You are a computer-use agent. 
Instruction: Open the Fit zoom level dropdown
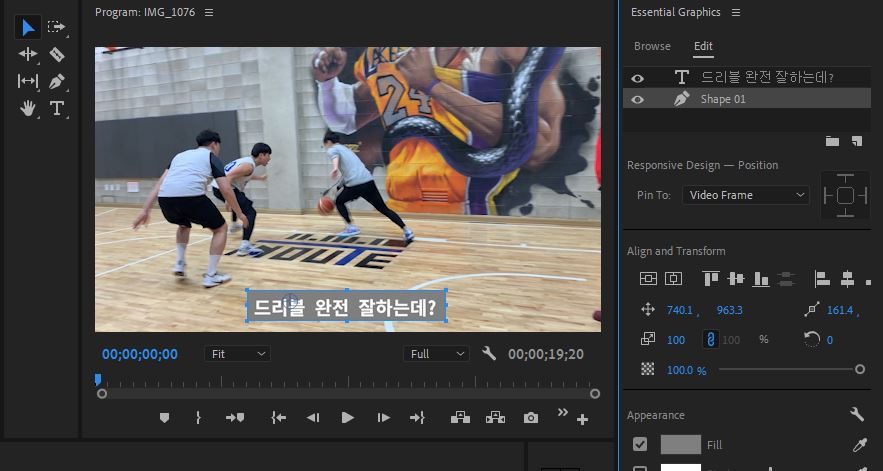tap(237, 354)
